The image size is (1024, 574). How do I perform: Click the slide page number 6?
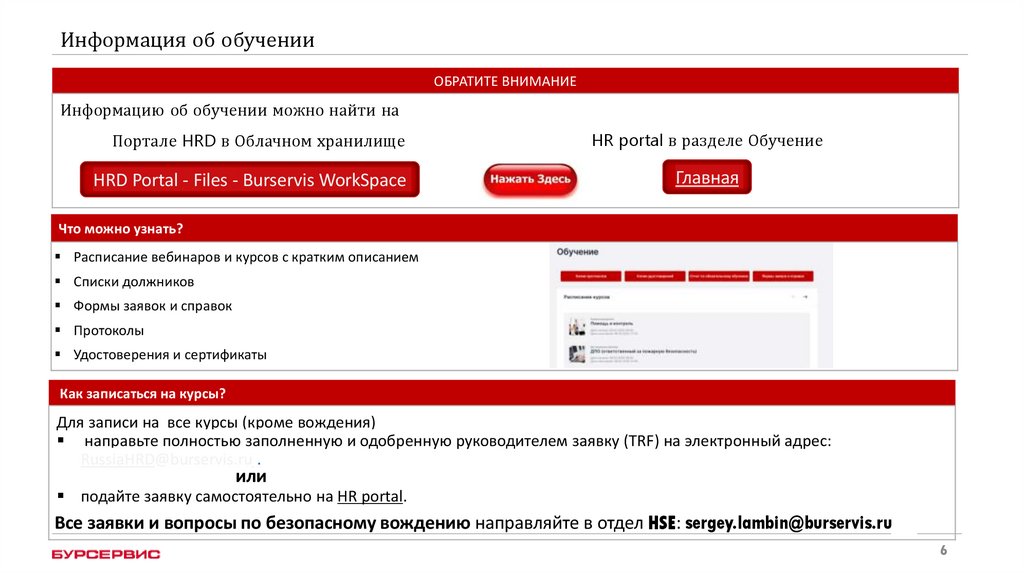(943, 550)
